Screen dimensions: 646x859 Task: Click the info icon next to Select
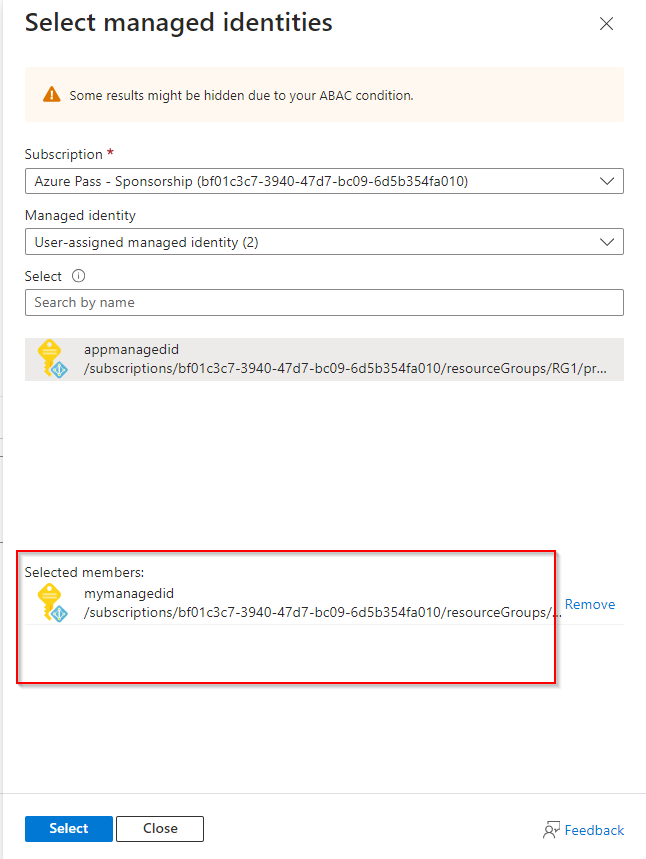coord(79,276)
